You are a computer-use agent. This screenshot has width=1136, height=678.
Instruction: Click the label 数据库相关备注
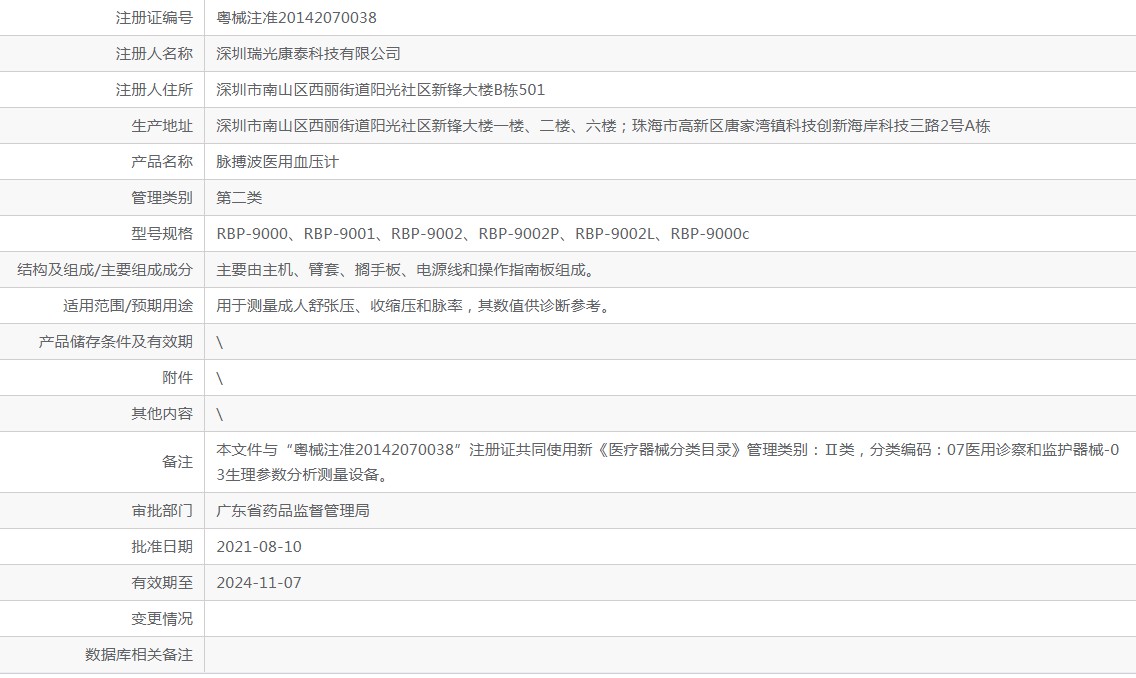[139, 655]
